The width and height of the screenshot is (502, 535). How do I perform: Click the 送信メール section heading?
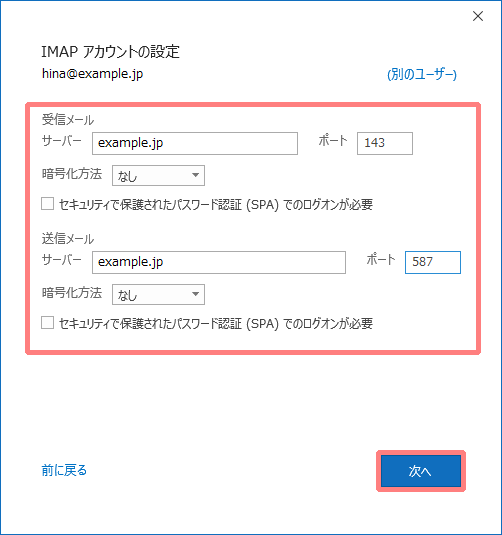coord(68,238)
